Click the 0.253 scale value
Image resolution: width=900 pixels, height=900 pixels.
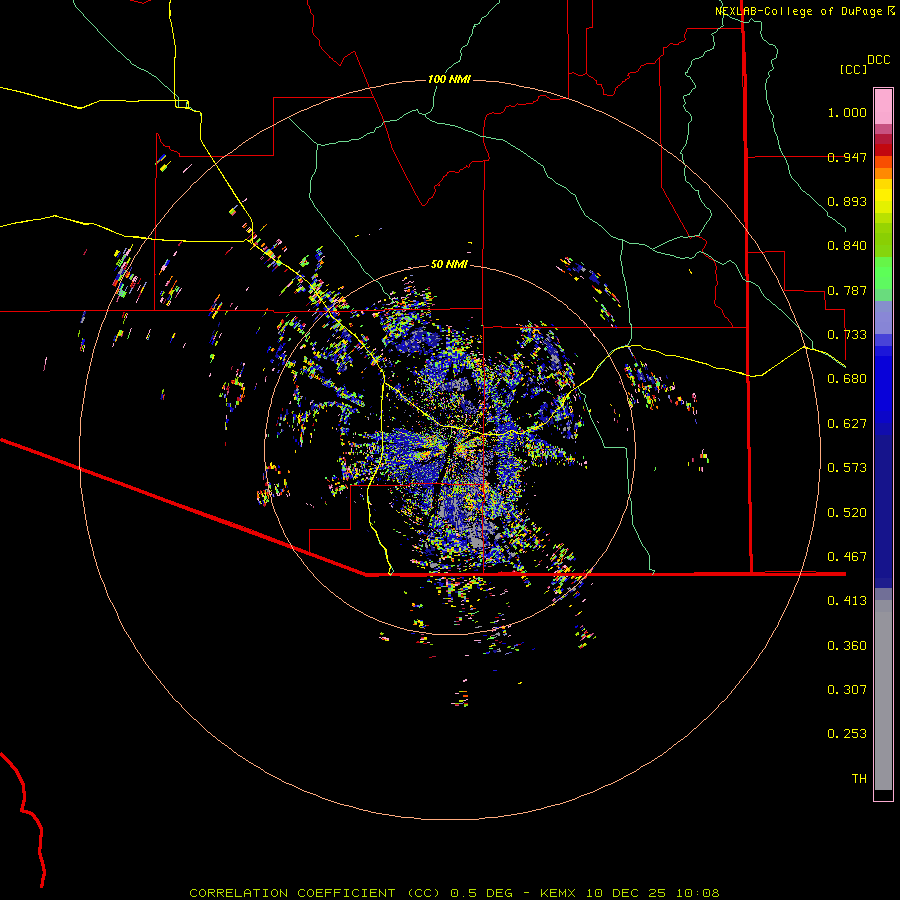click(847, 734)
